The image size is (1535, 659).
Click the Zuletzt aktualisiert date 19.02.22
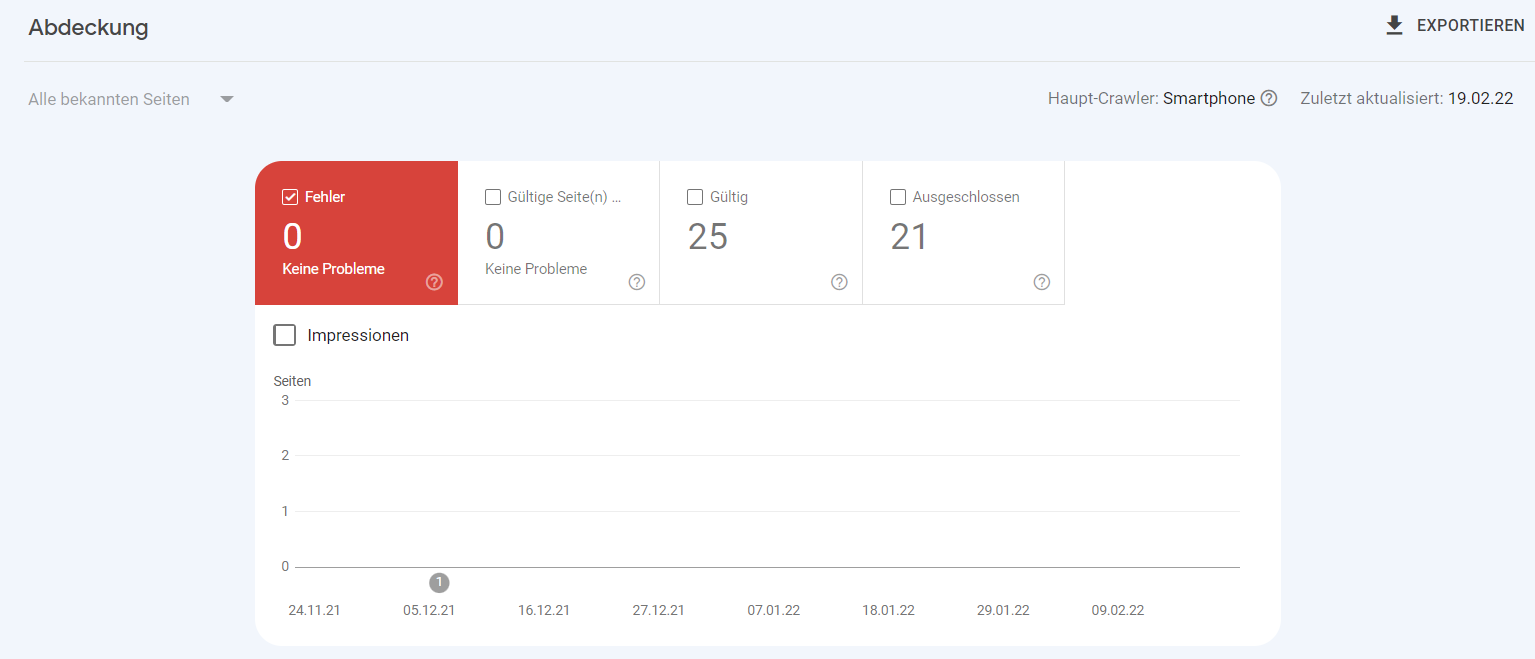(x=1482, y=98)
